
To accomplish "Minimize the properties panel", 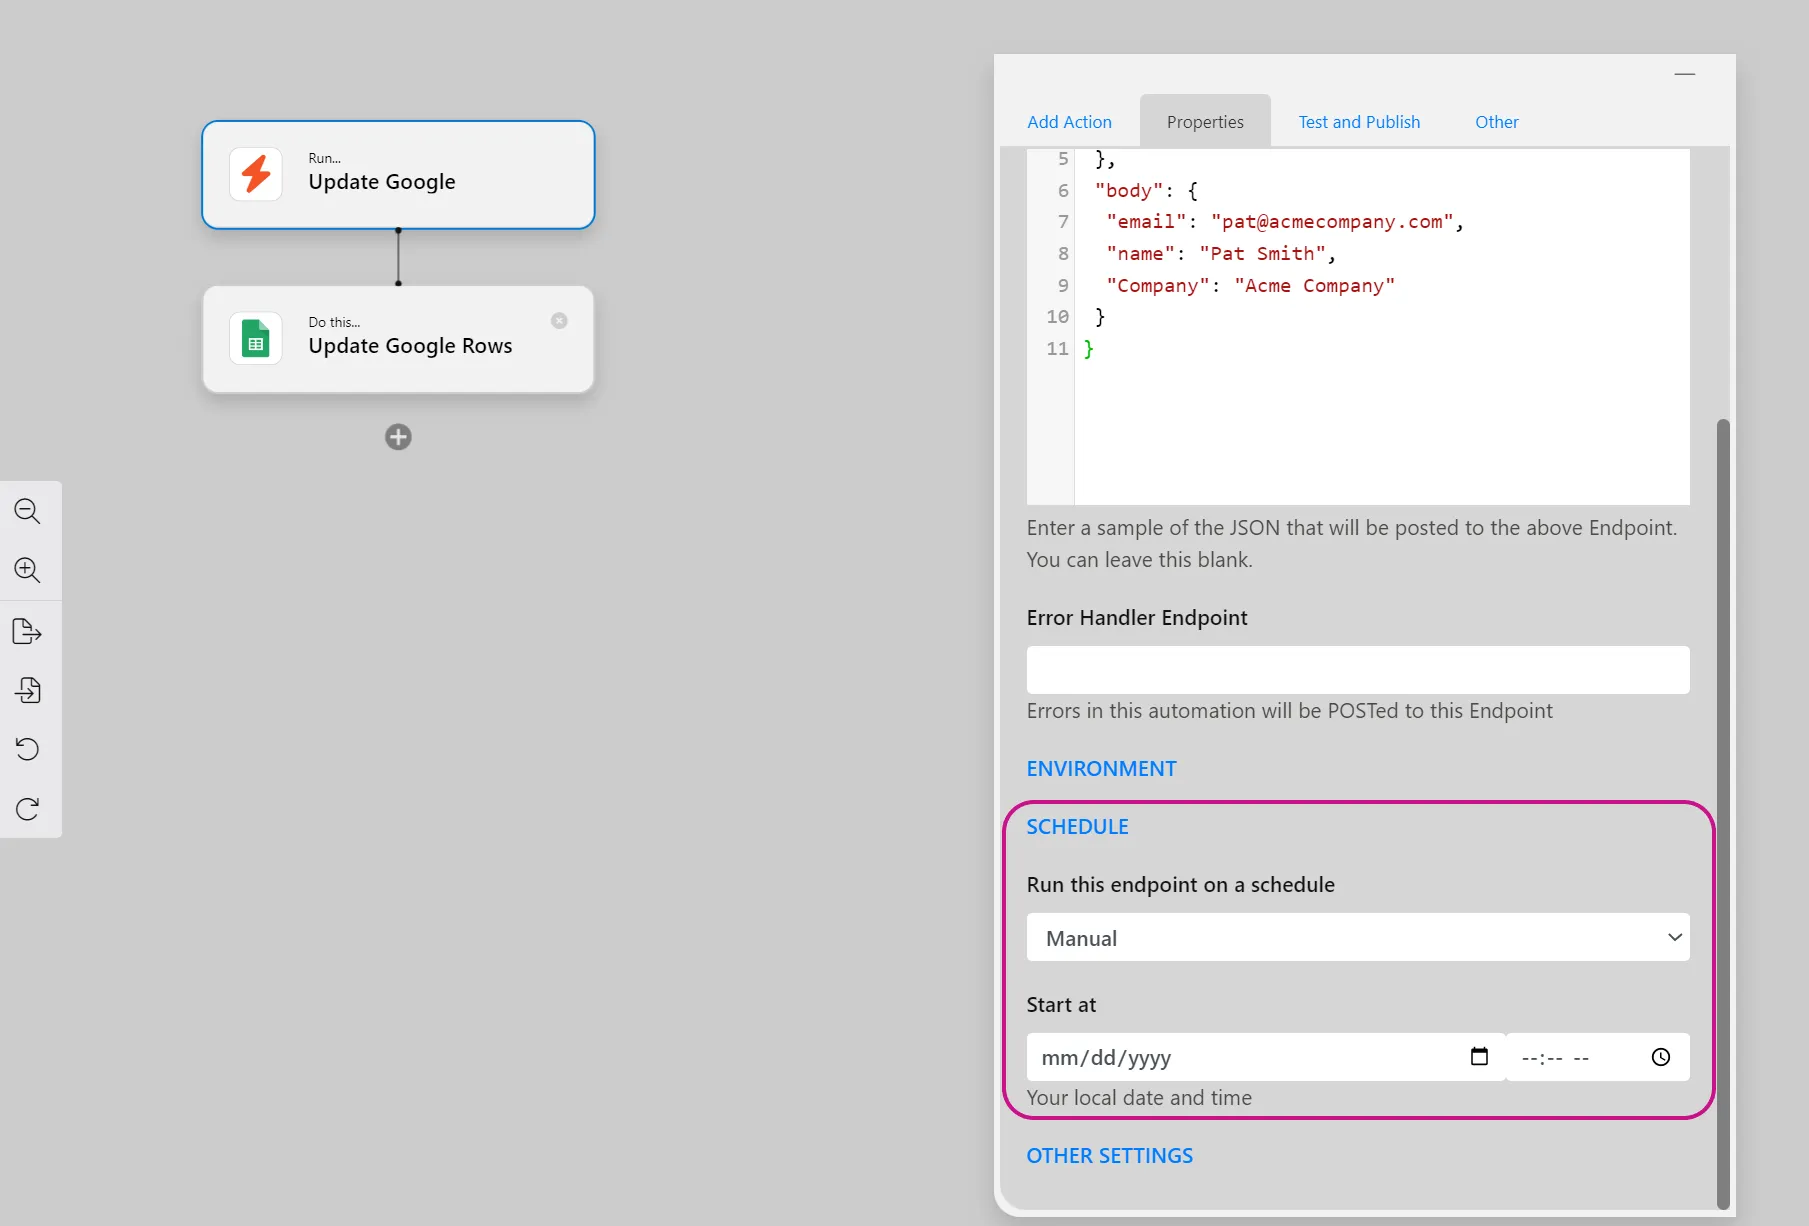I will pyautogui.click(x=1685, y=74).
